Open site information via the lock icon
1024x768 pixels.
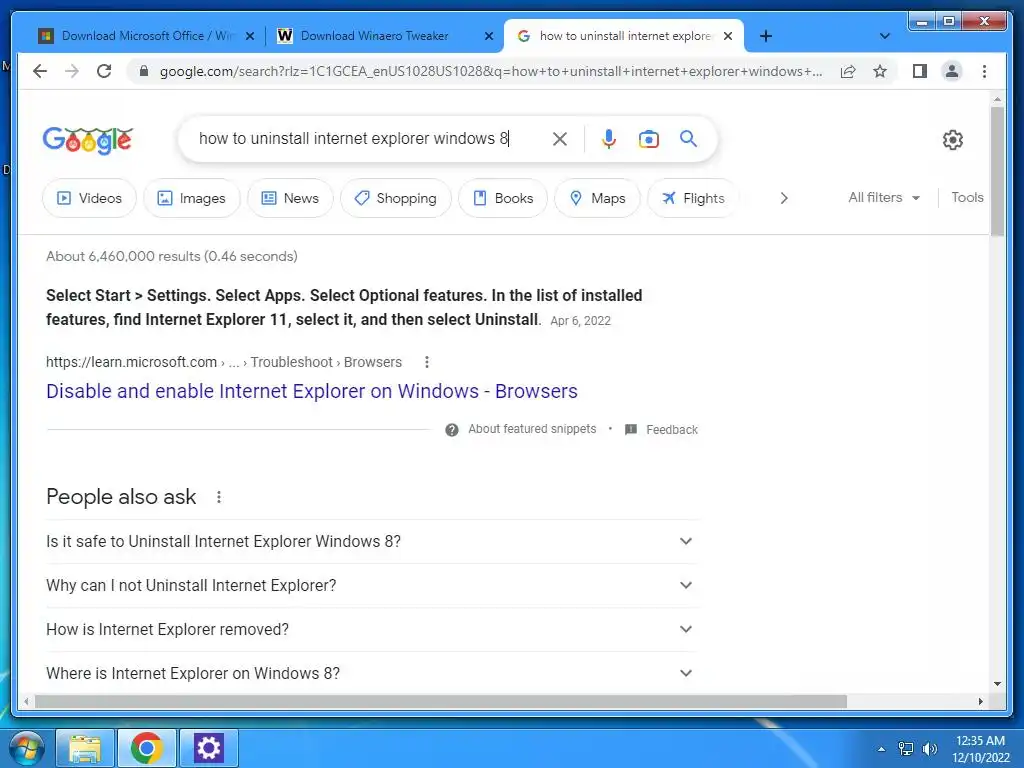[x=144, y=71]
